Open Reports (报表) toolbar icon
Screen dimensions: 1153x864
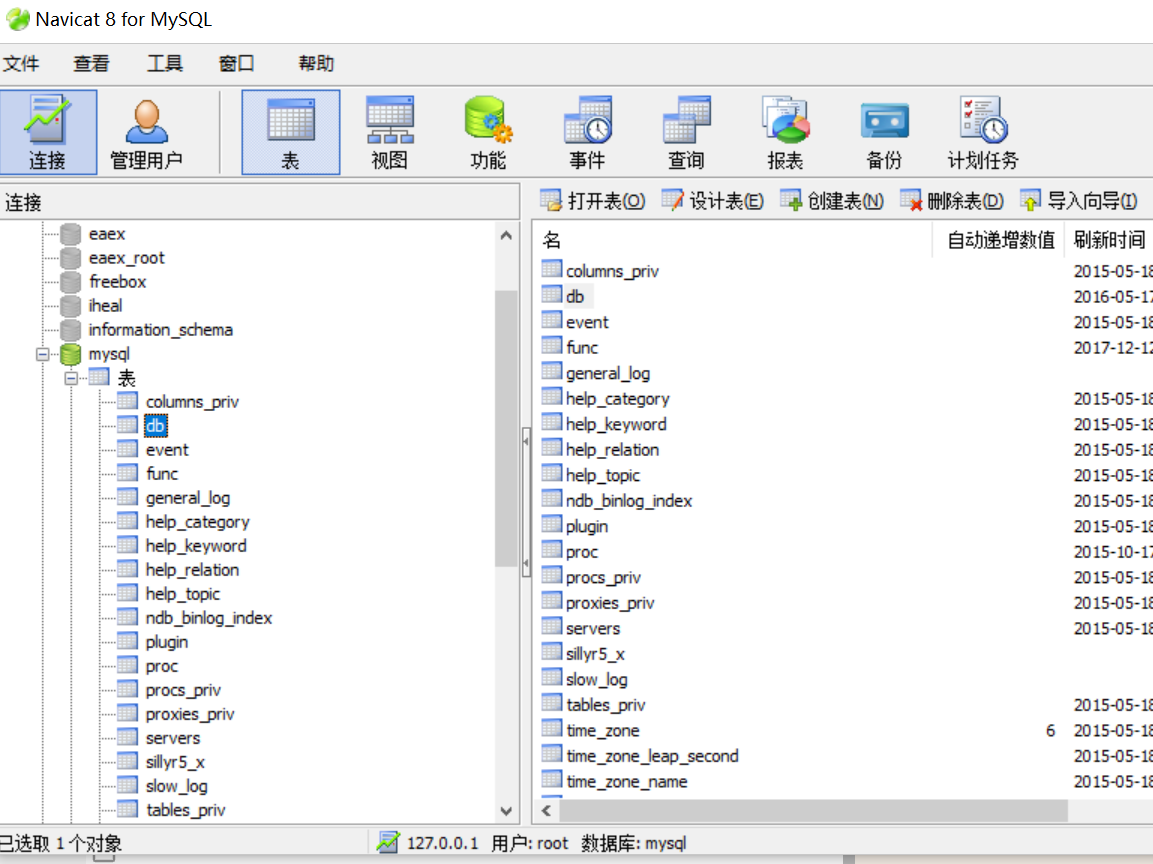[785, 132]
